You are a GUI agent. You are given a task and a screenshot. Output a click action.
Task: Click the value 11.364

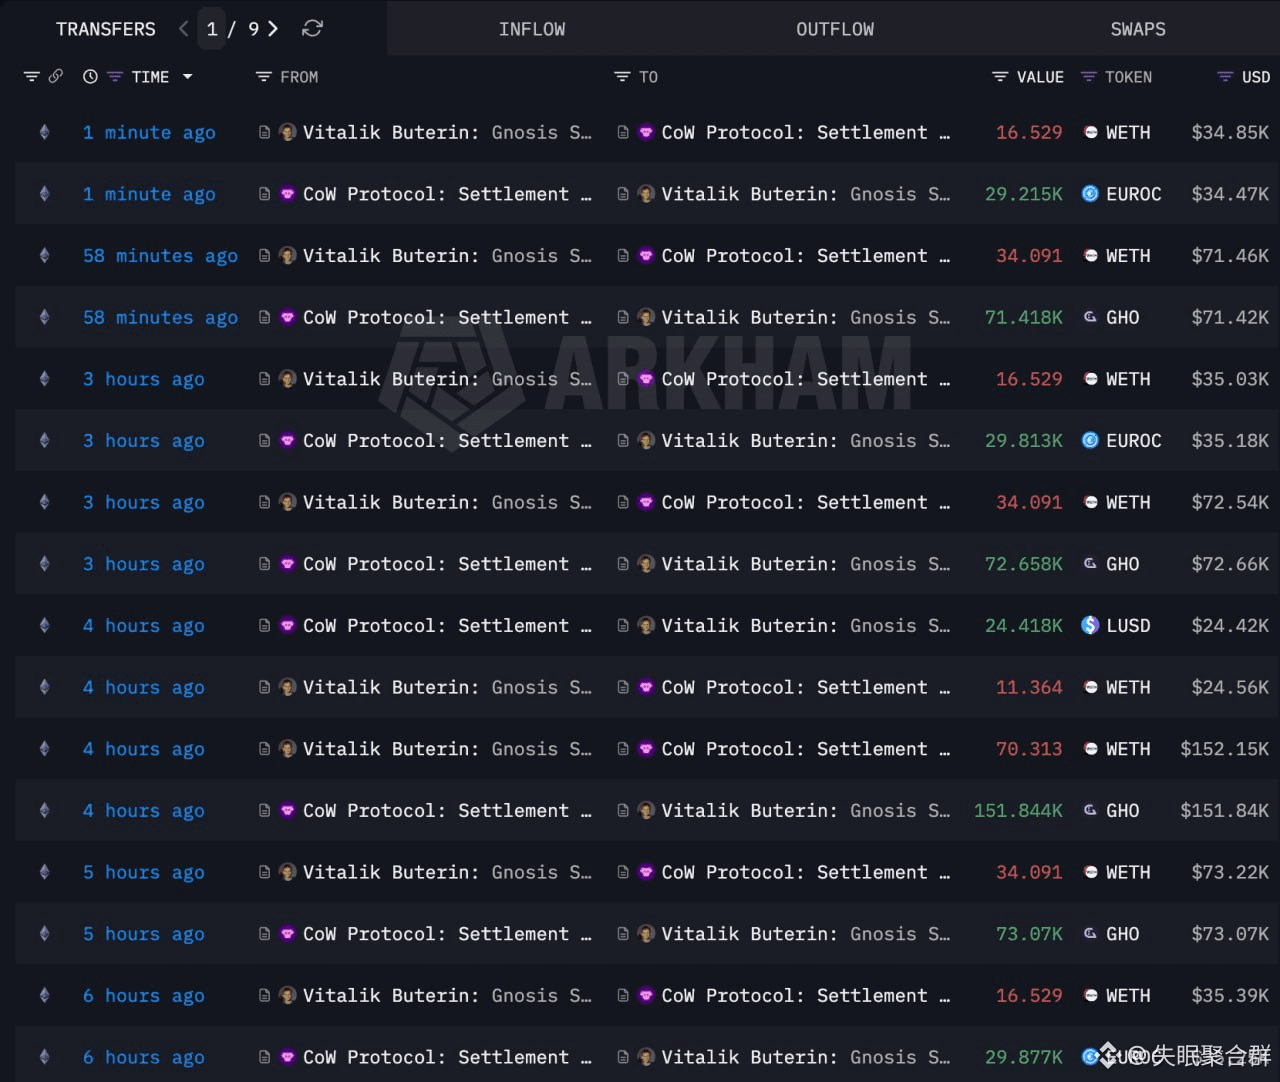point(1029,687)
